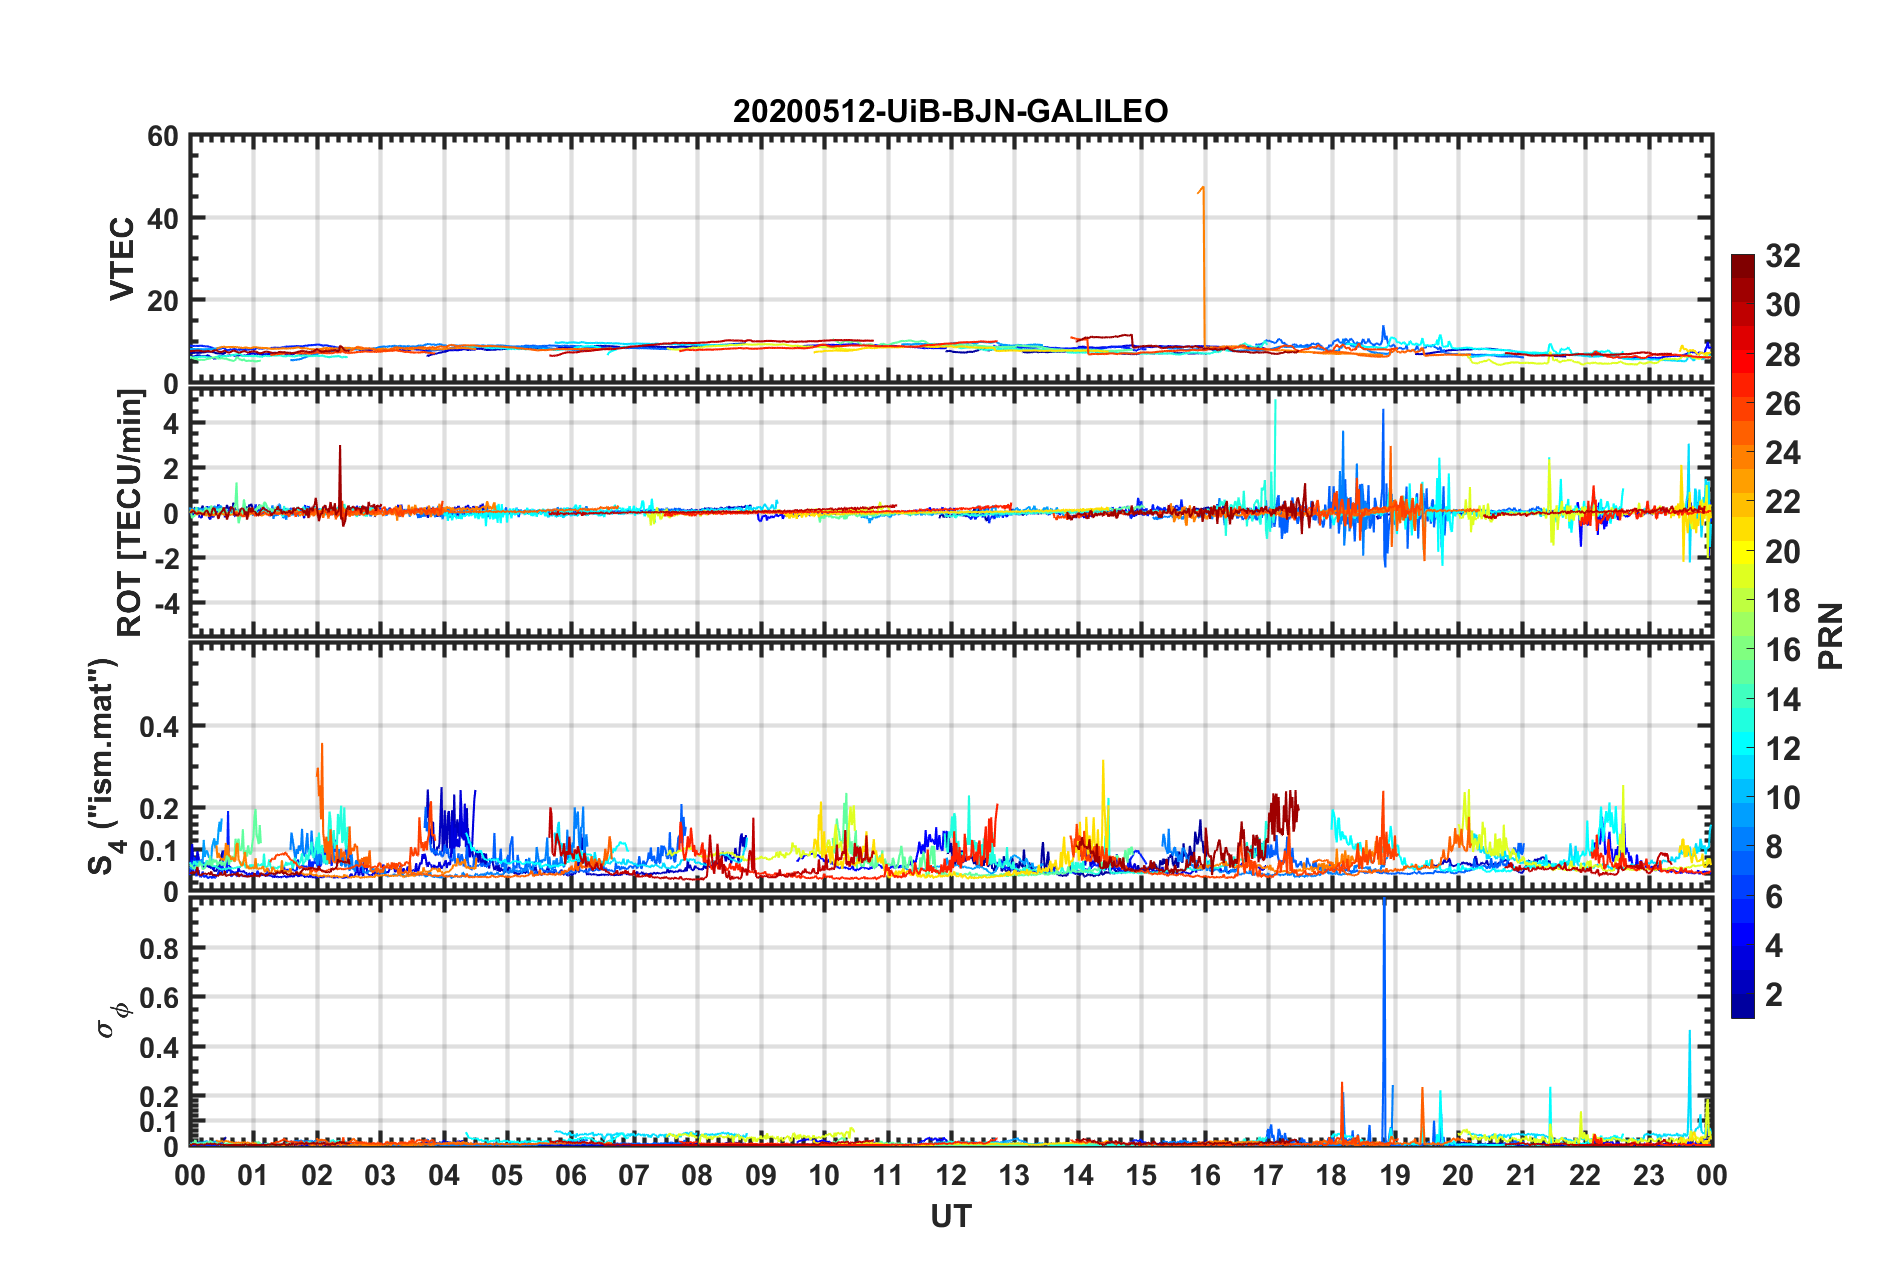The height and width of the screenshot is (1272, 1902).
Task: Click sigma phi y-axis tick 0.8
Action: tap(159, 948)
